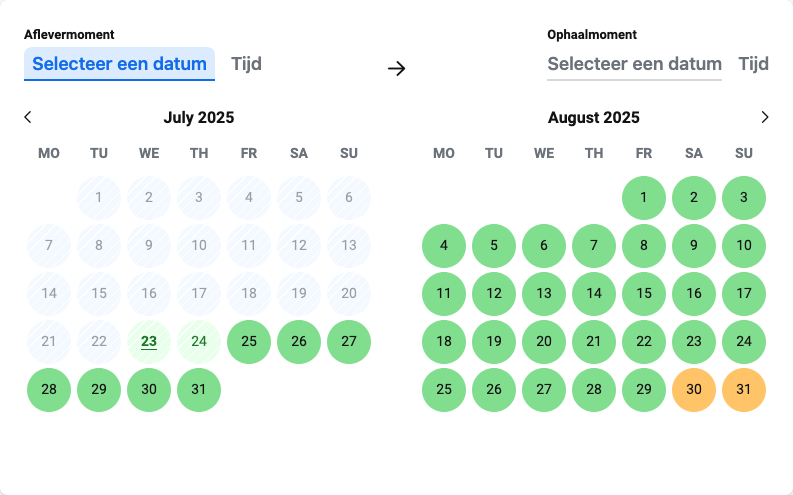Screen dimensions: 793x495
Task: Choose the orange August 30 date
Action: pyautogui.click(x=694, y=390)
